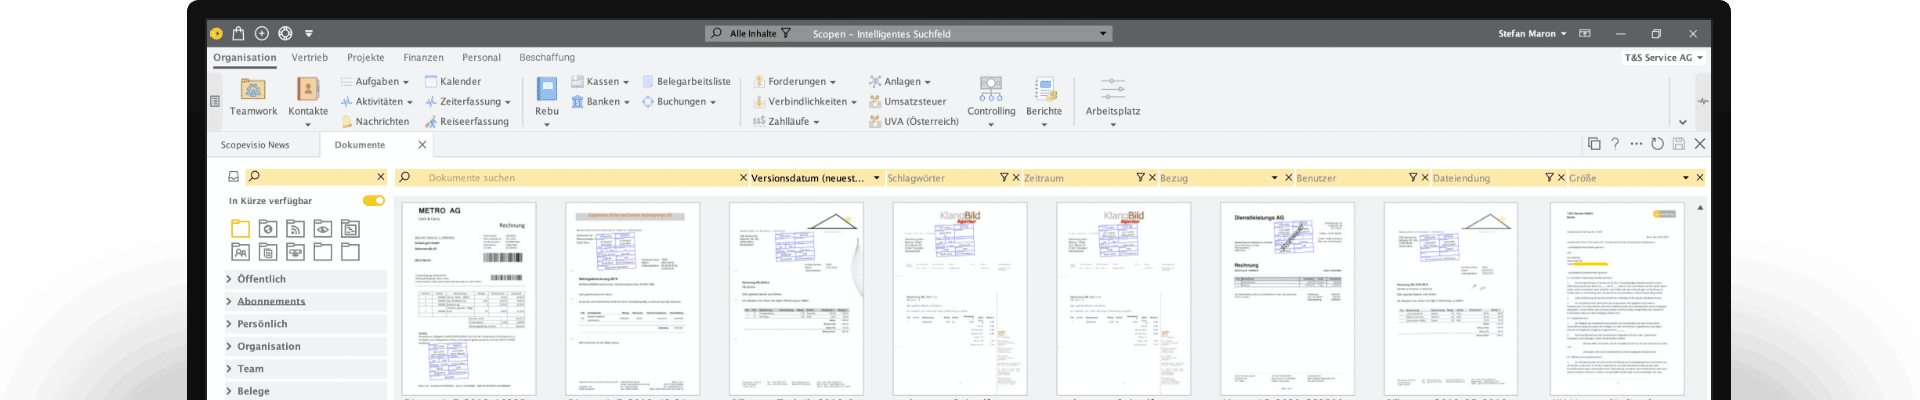Toggle the In Kürze verfügbar switch
The width and height of the screenshot is (1920, 400).
pyautogui.click(x=374, y=201)
